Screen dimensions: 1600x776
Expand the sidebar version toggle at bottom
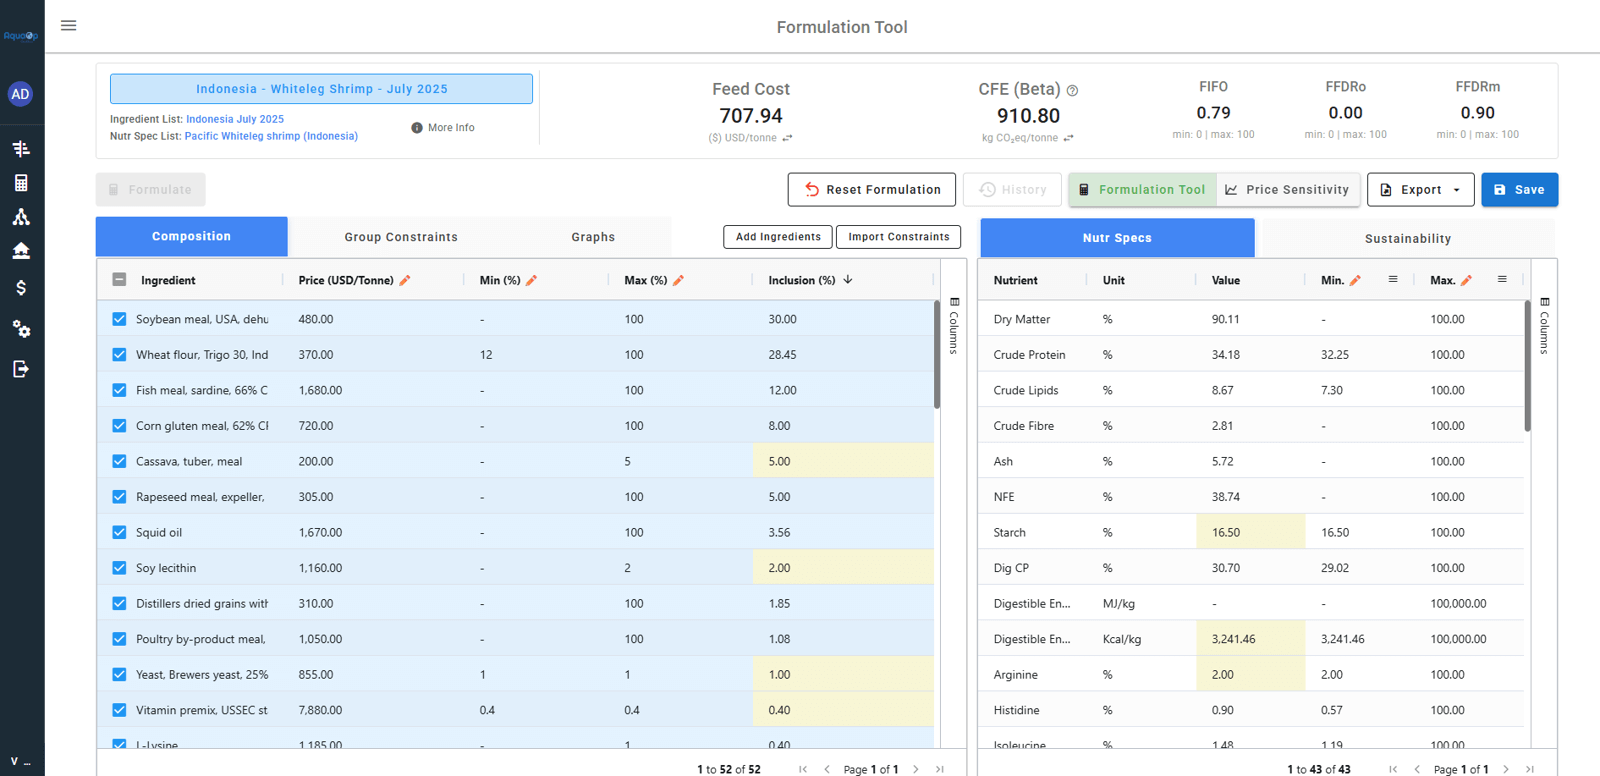(x=20, y=762)
